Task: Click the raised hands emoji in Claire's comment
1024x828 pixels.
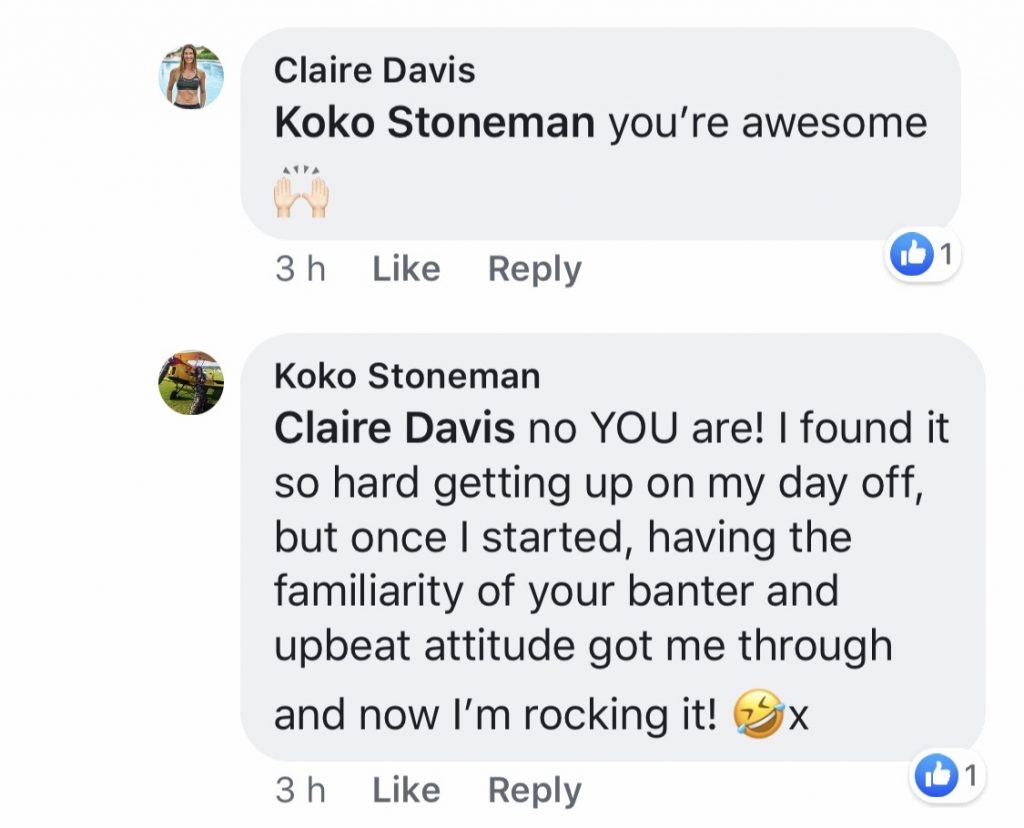Action: point(301,193)
